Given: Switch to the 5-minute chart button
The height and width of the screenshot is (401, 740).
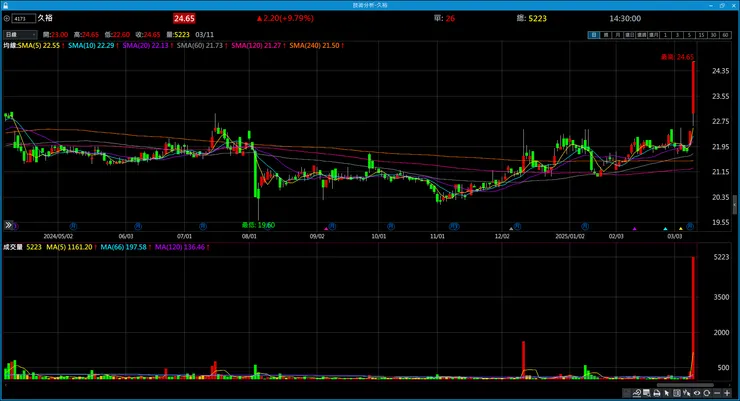Looking at the screenshot, I should click(x=690, y=35).
